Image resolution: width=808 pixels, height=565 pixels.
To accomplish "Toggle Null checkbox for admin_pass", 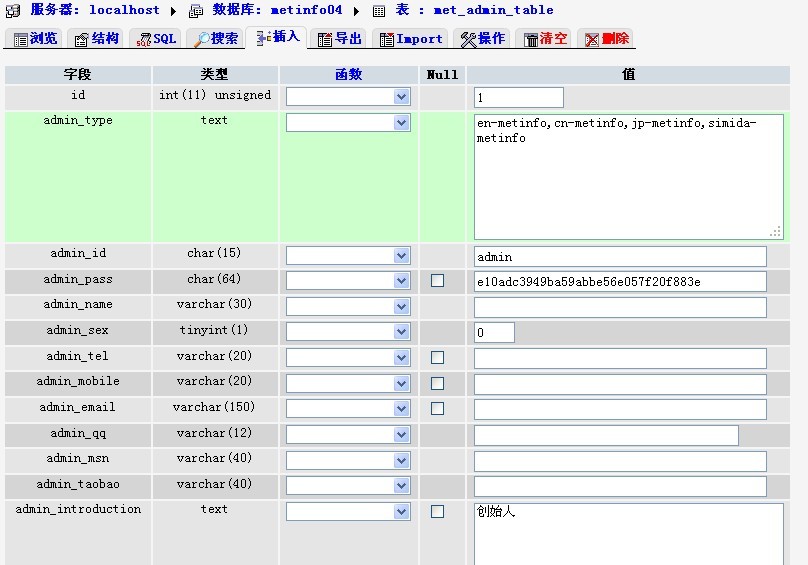I will click(437, 280).
